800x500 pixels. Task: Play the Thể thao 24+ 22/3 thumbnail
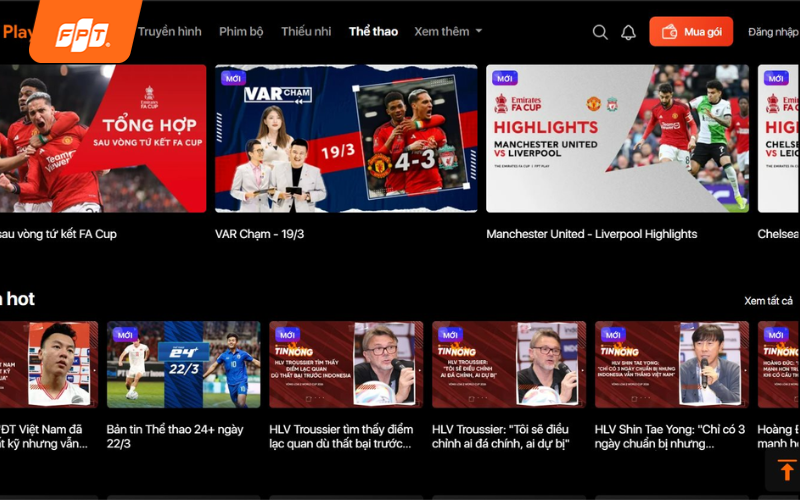coord(183,364)
